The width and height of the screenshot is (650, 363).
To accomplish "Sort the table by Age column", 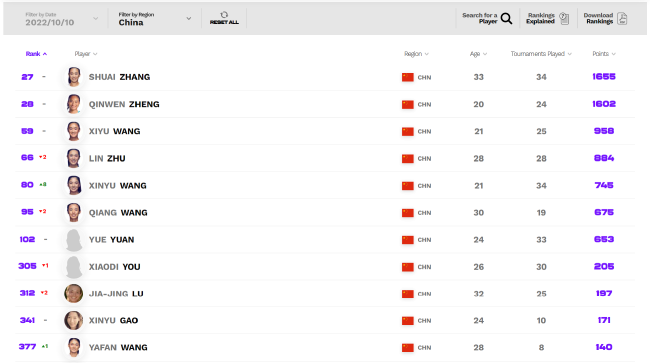I will [478, 54].
